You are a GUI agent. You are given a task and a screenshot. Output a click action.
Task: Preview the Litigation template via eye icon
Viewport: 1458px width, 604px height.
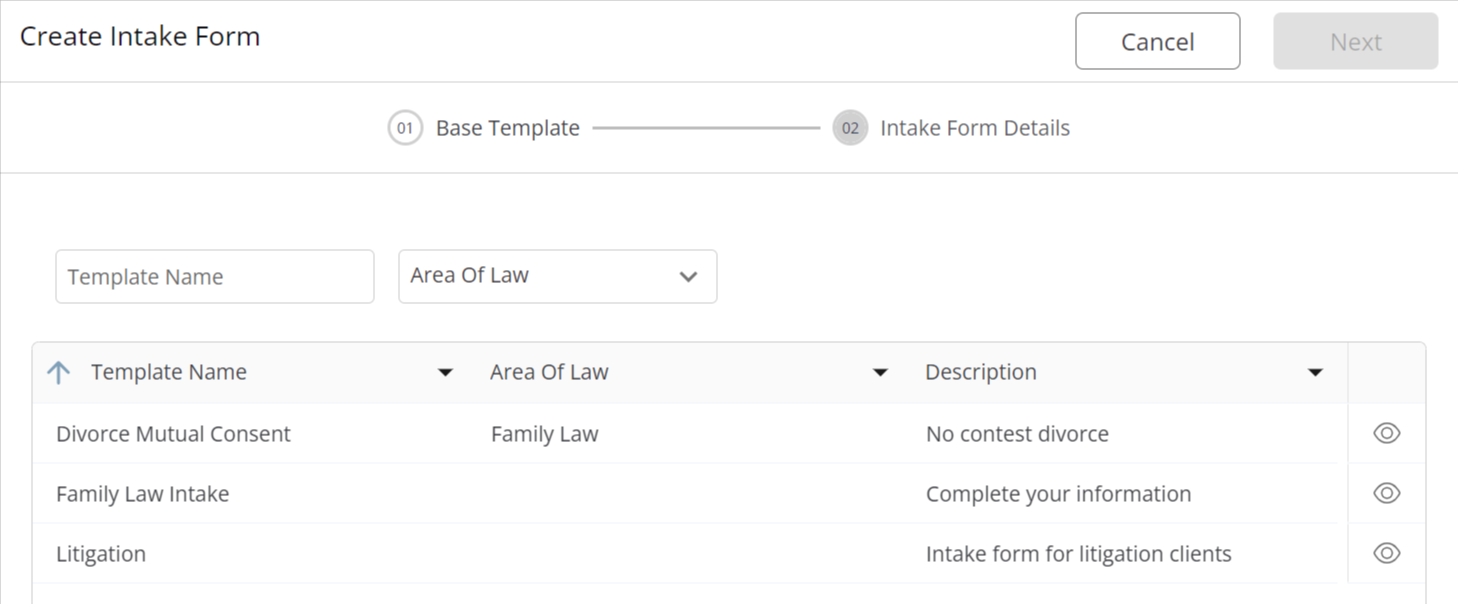(1386, 553)
